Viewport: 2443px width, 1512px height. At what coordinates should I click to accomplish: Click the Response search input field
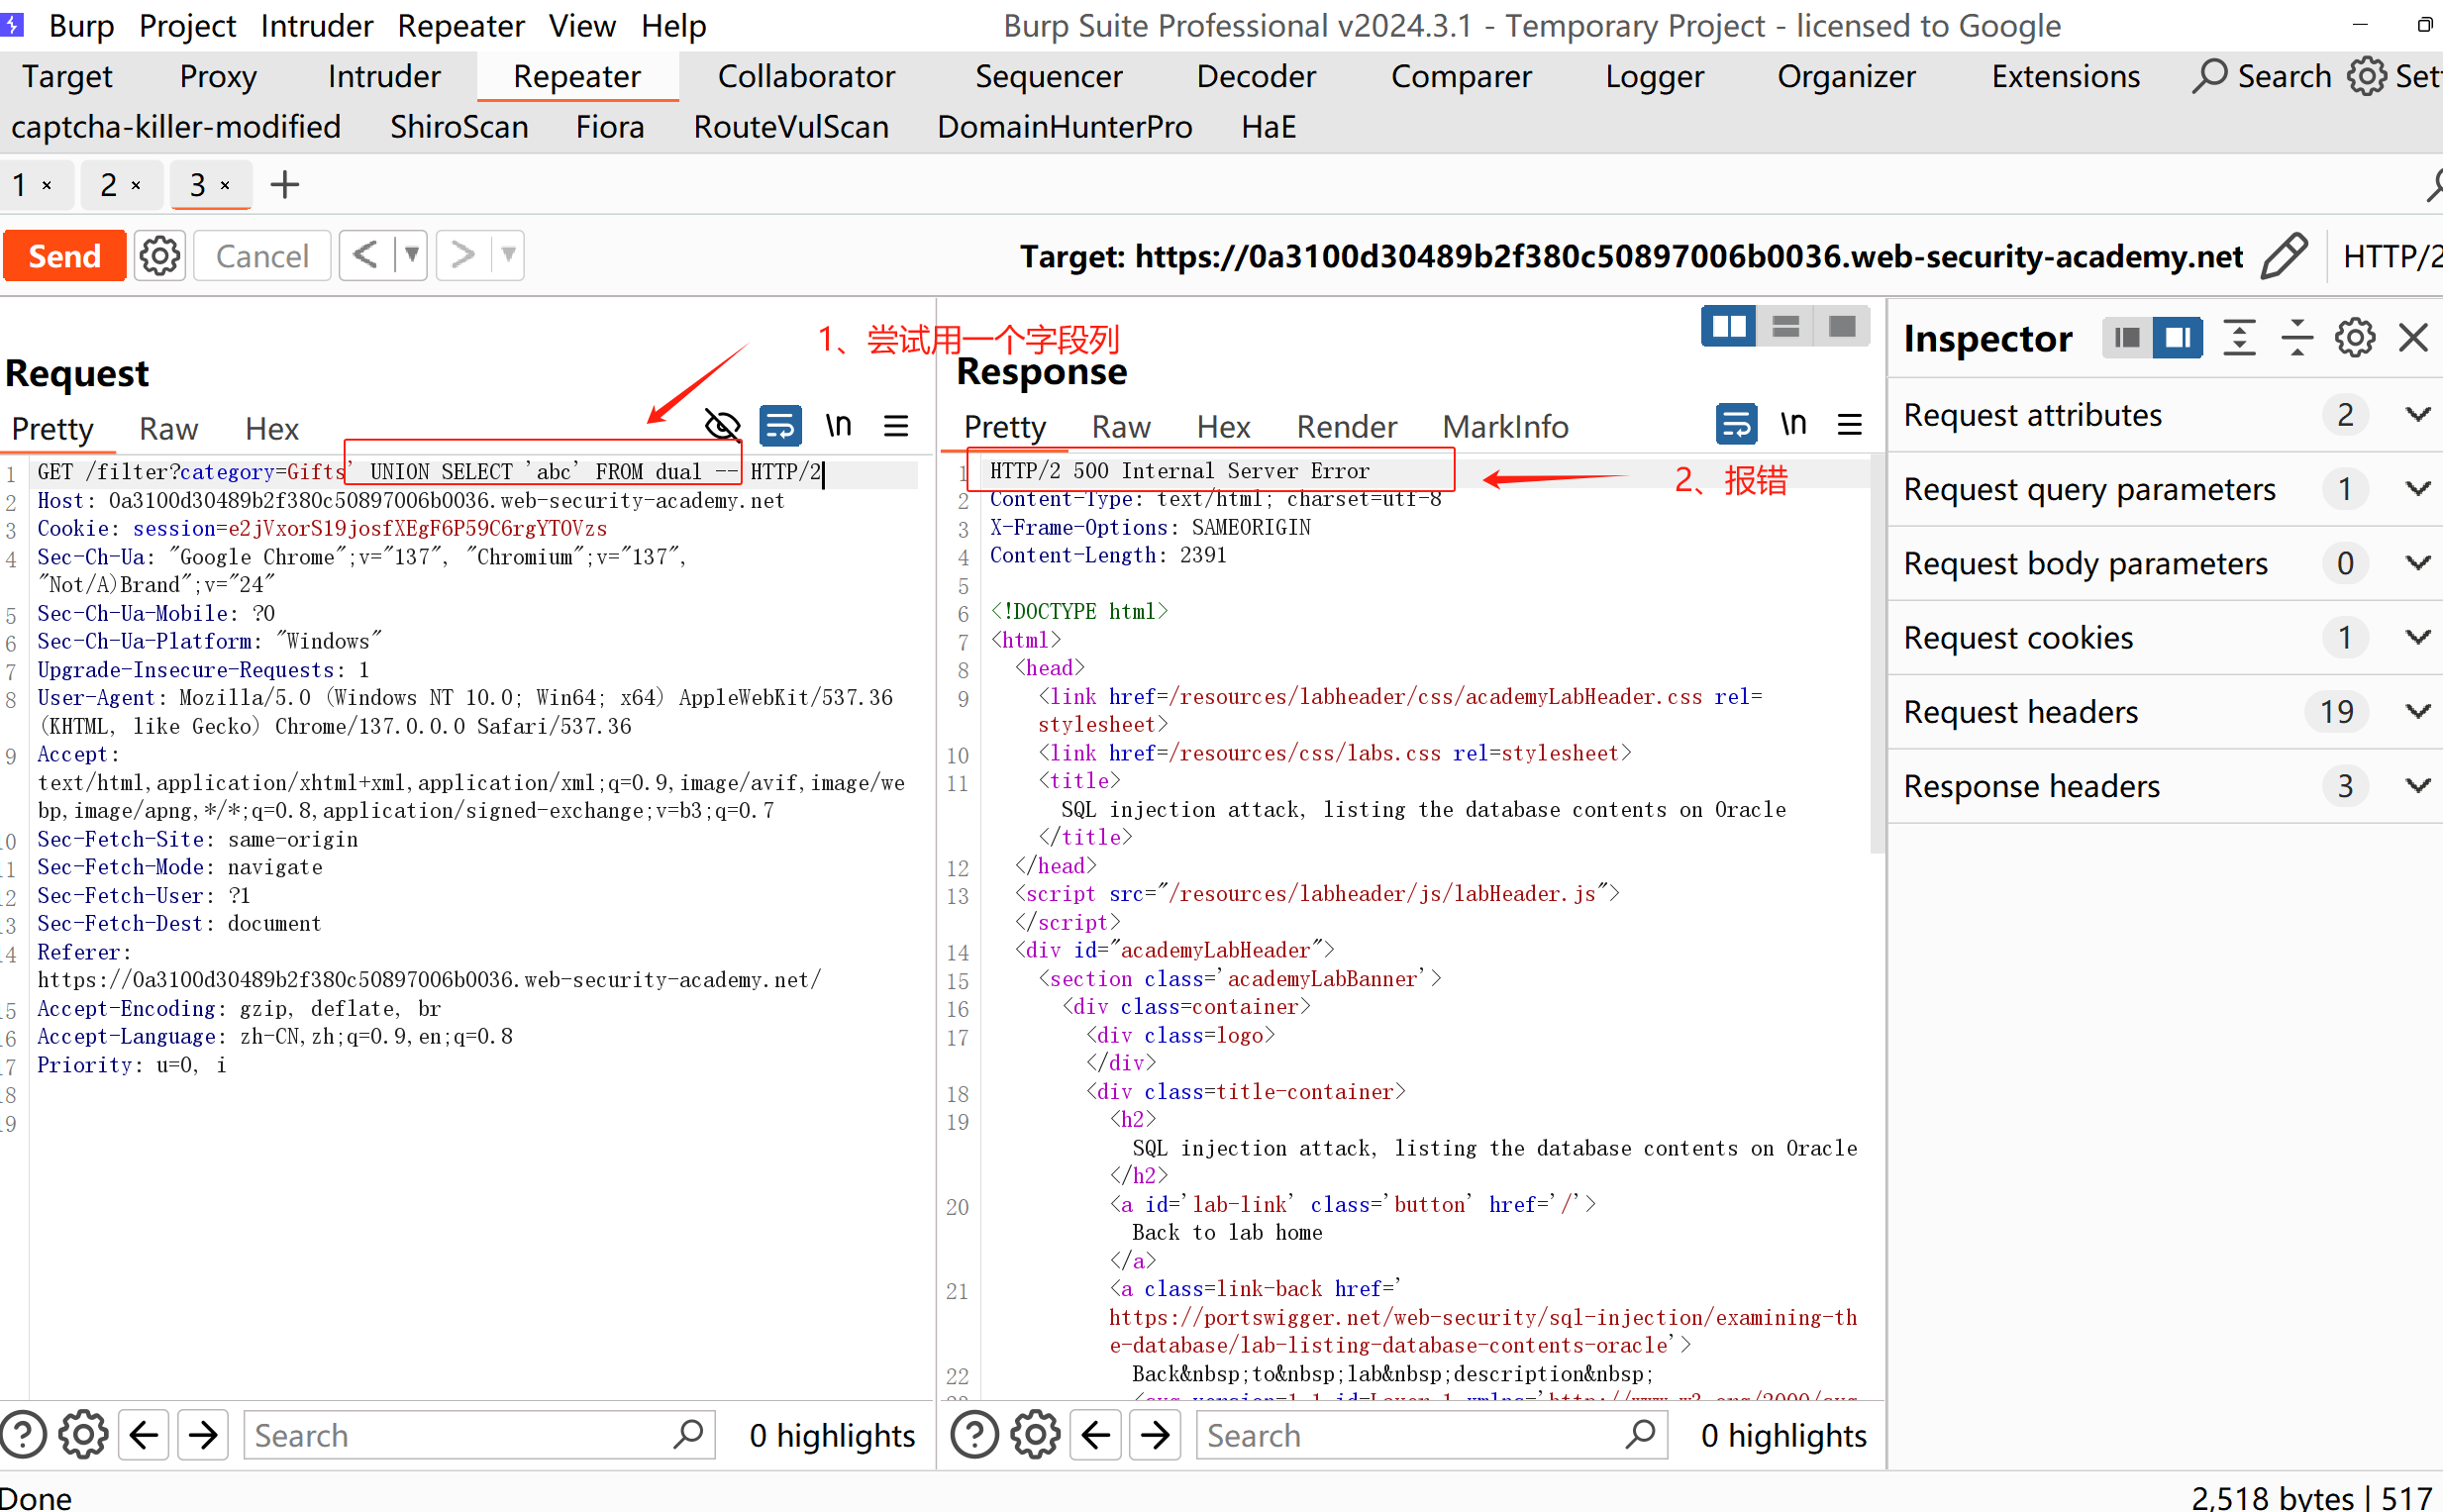coord(1410,1436)
